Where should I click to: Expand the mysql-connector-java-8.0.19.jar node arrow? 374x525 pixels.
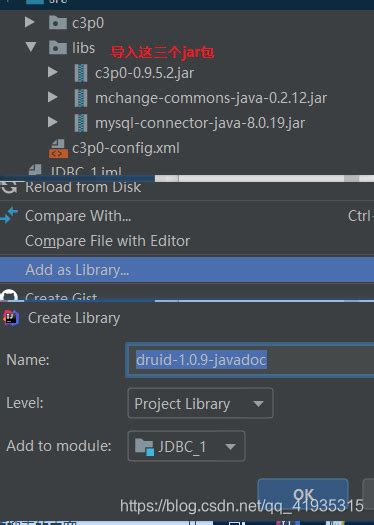point(53,122)
